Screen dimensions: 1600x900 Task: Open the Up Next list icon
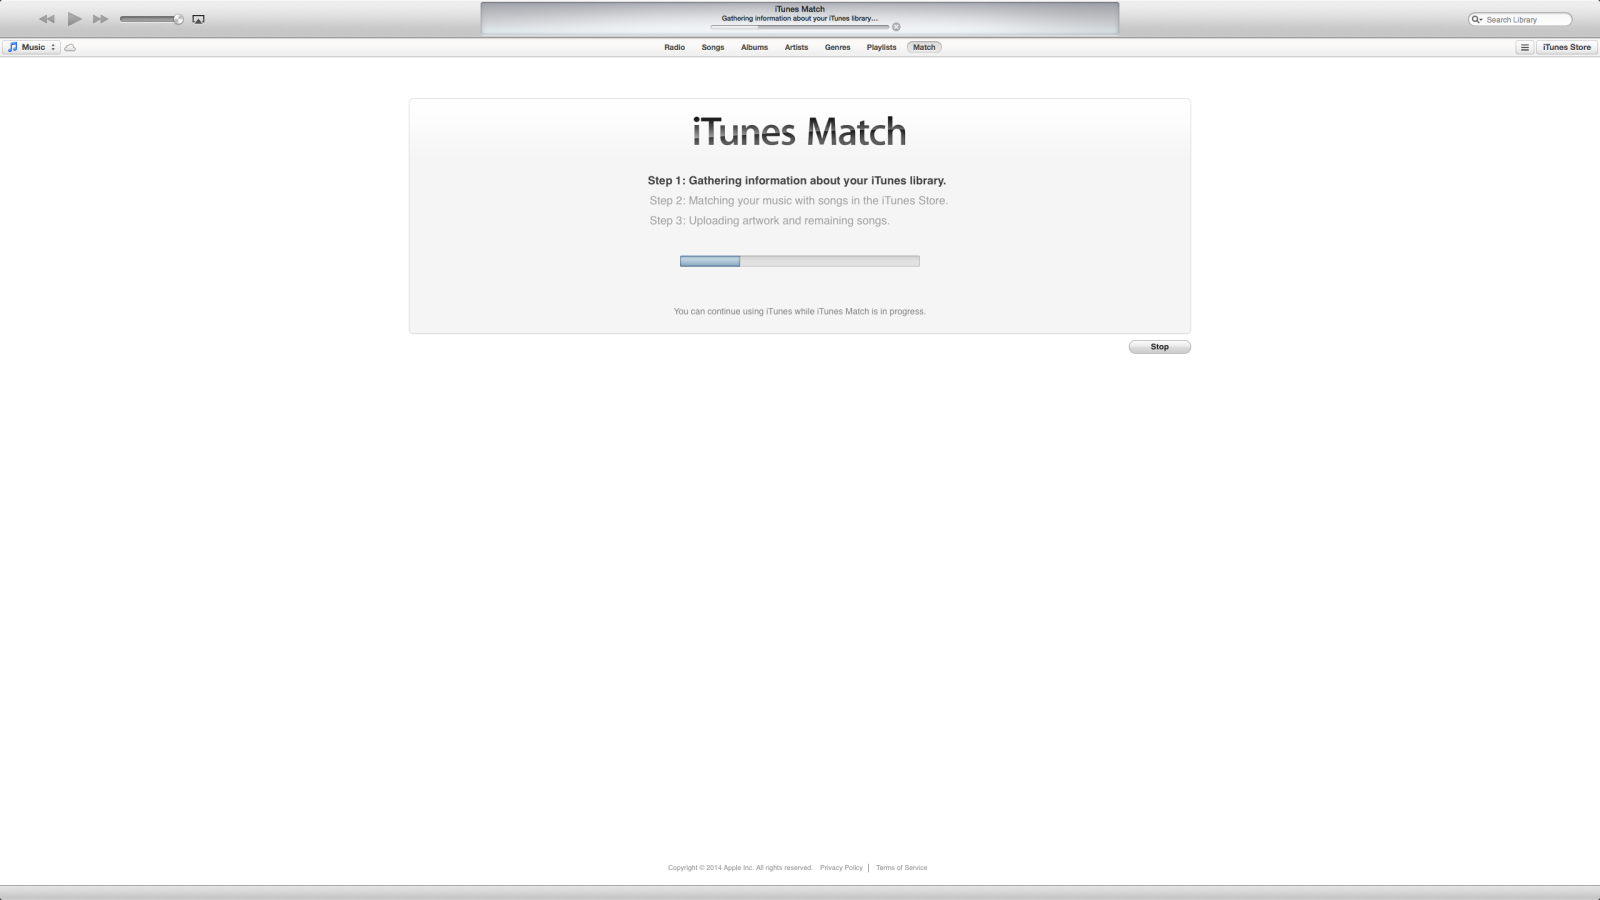click(1524, 47)
